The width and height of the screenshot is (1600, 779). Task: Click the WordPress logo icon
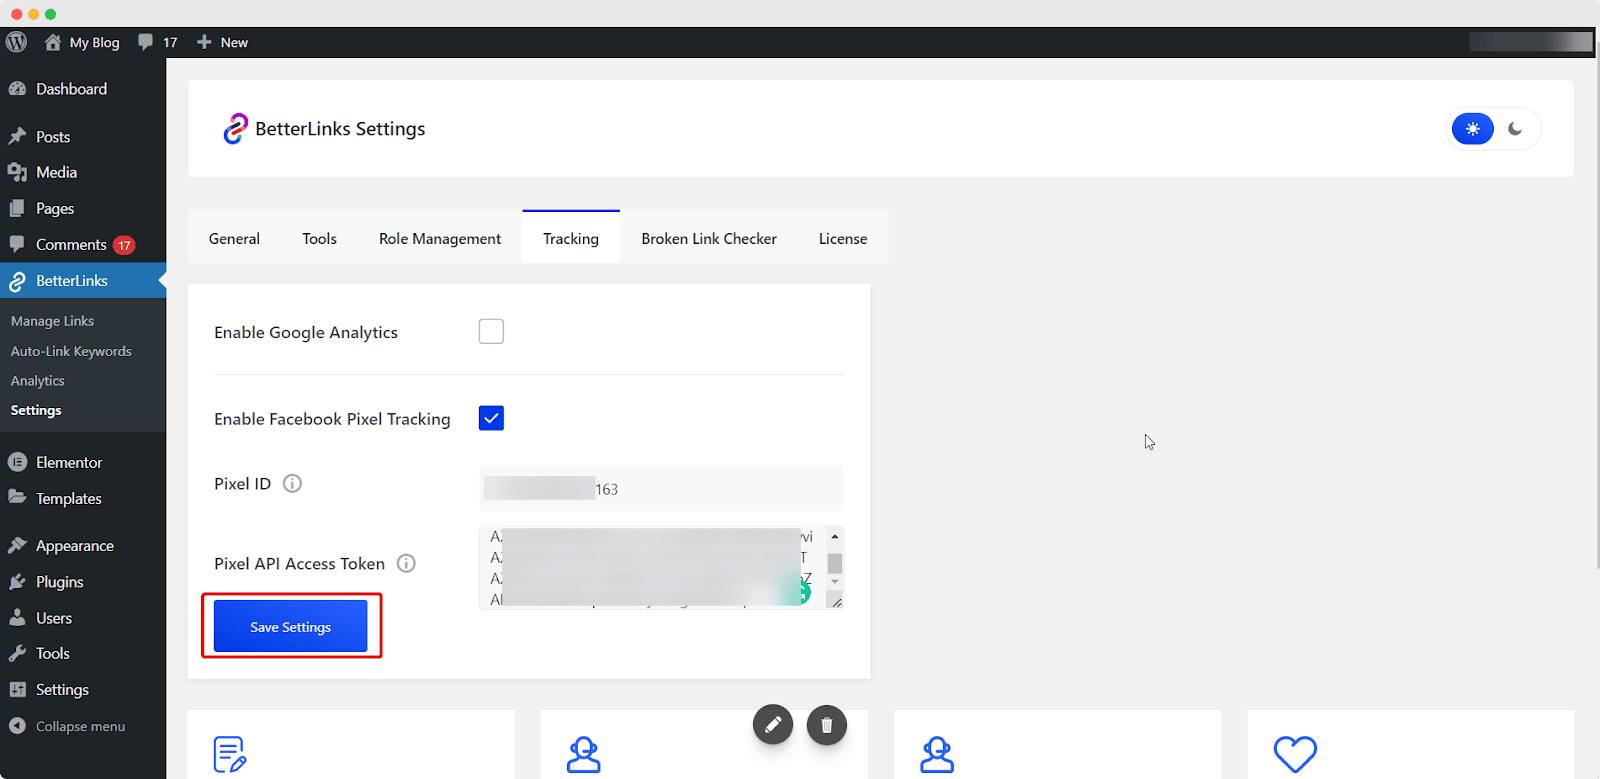pos(17,42)
